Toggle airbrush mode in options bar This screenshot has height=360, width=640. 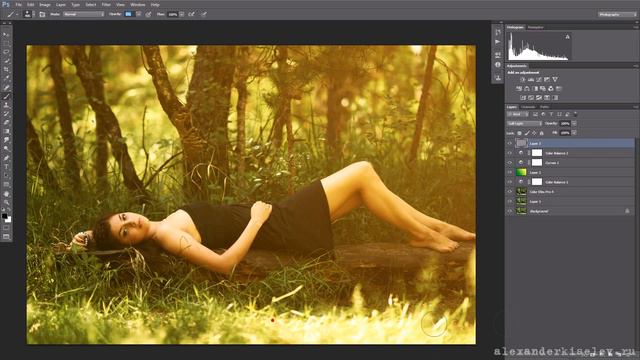pos(191,14)
